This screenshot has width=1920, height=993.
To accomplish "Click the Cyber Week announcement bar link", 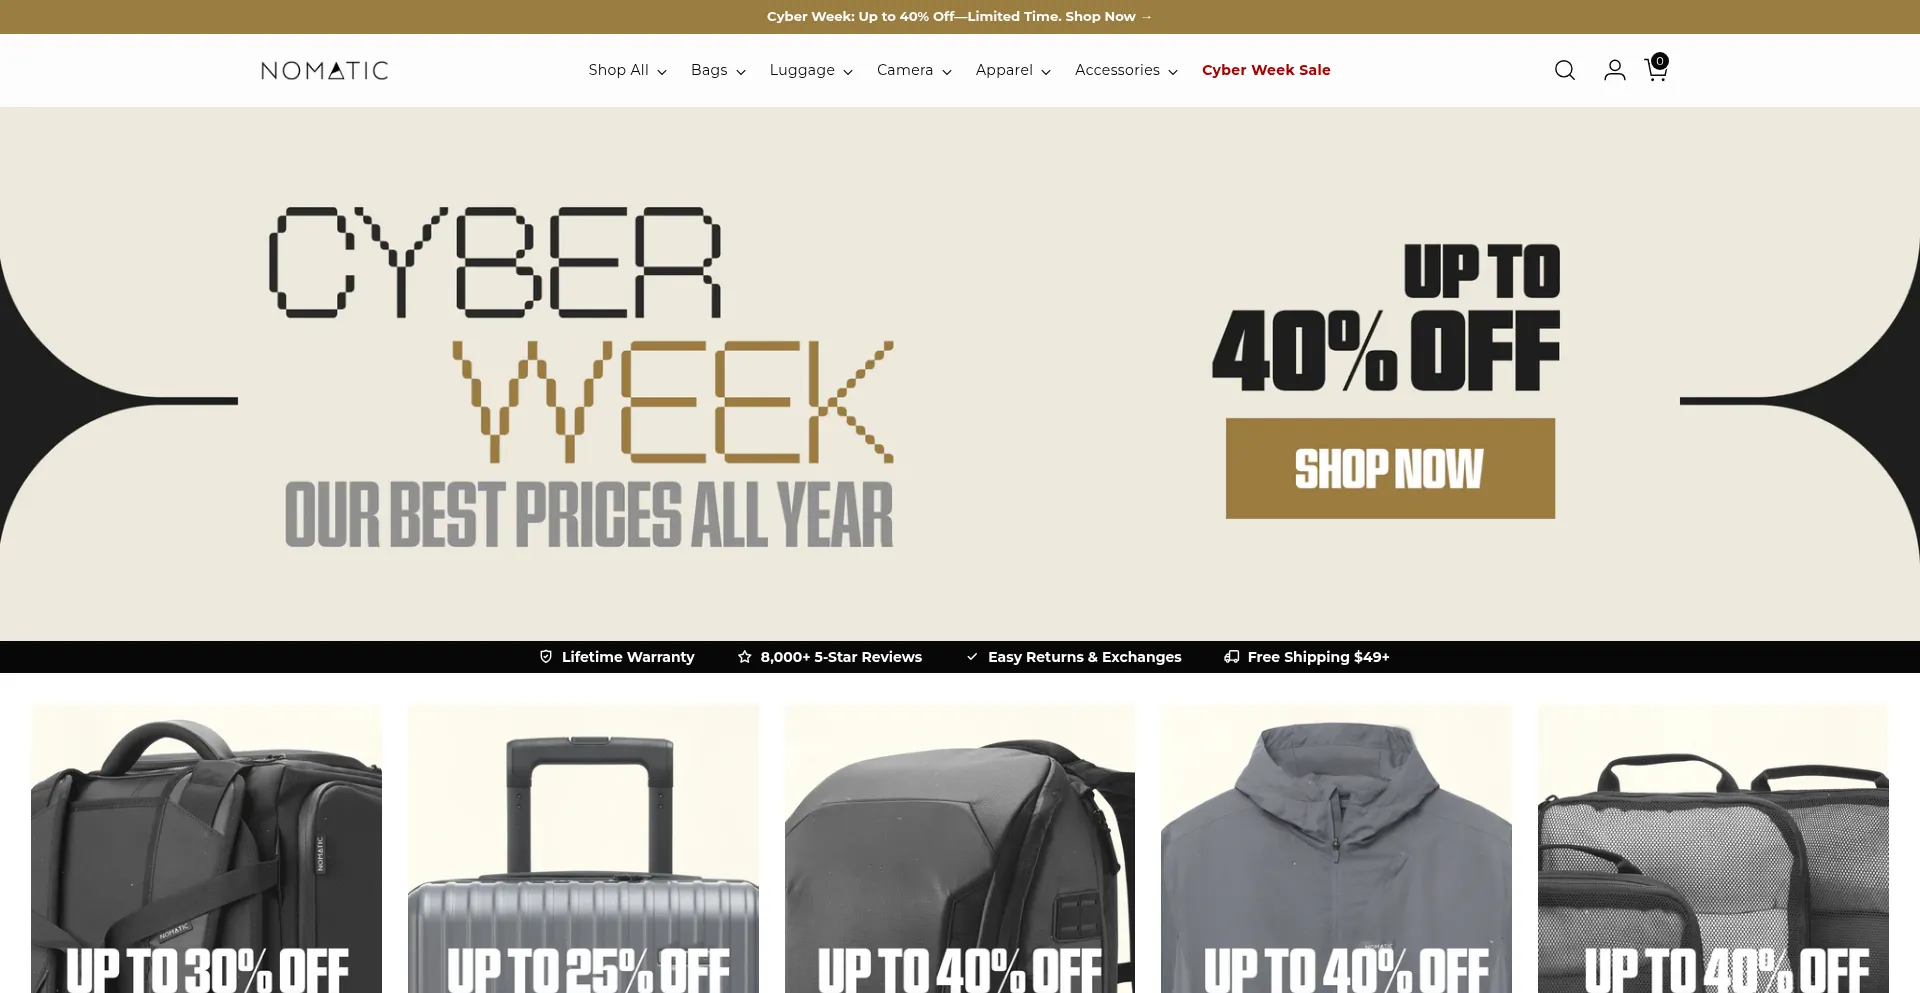I will (960, 17).
